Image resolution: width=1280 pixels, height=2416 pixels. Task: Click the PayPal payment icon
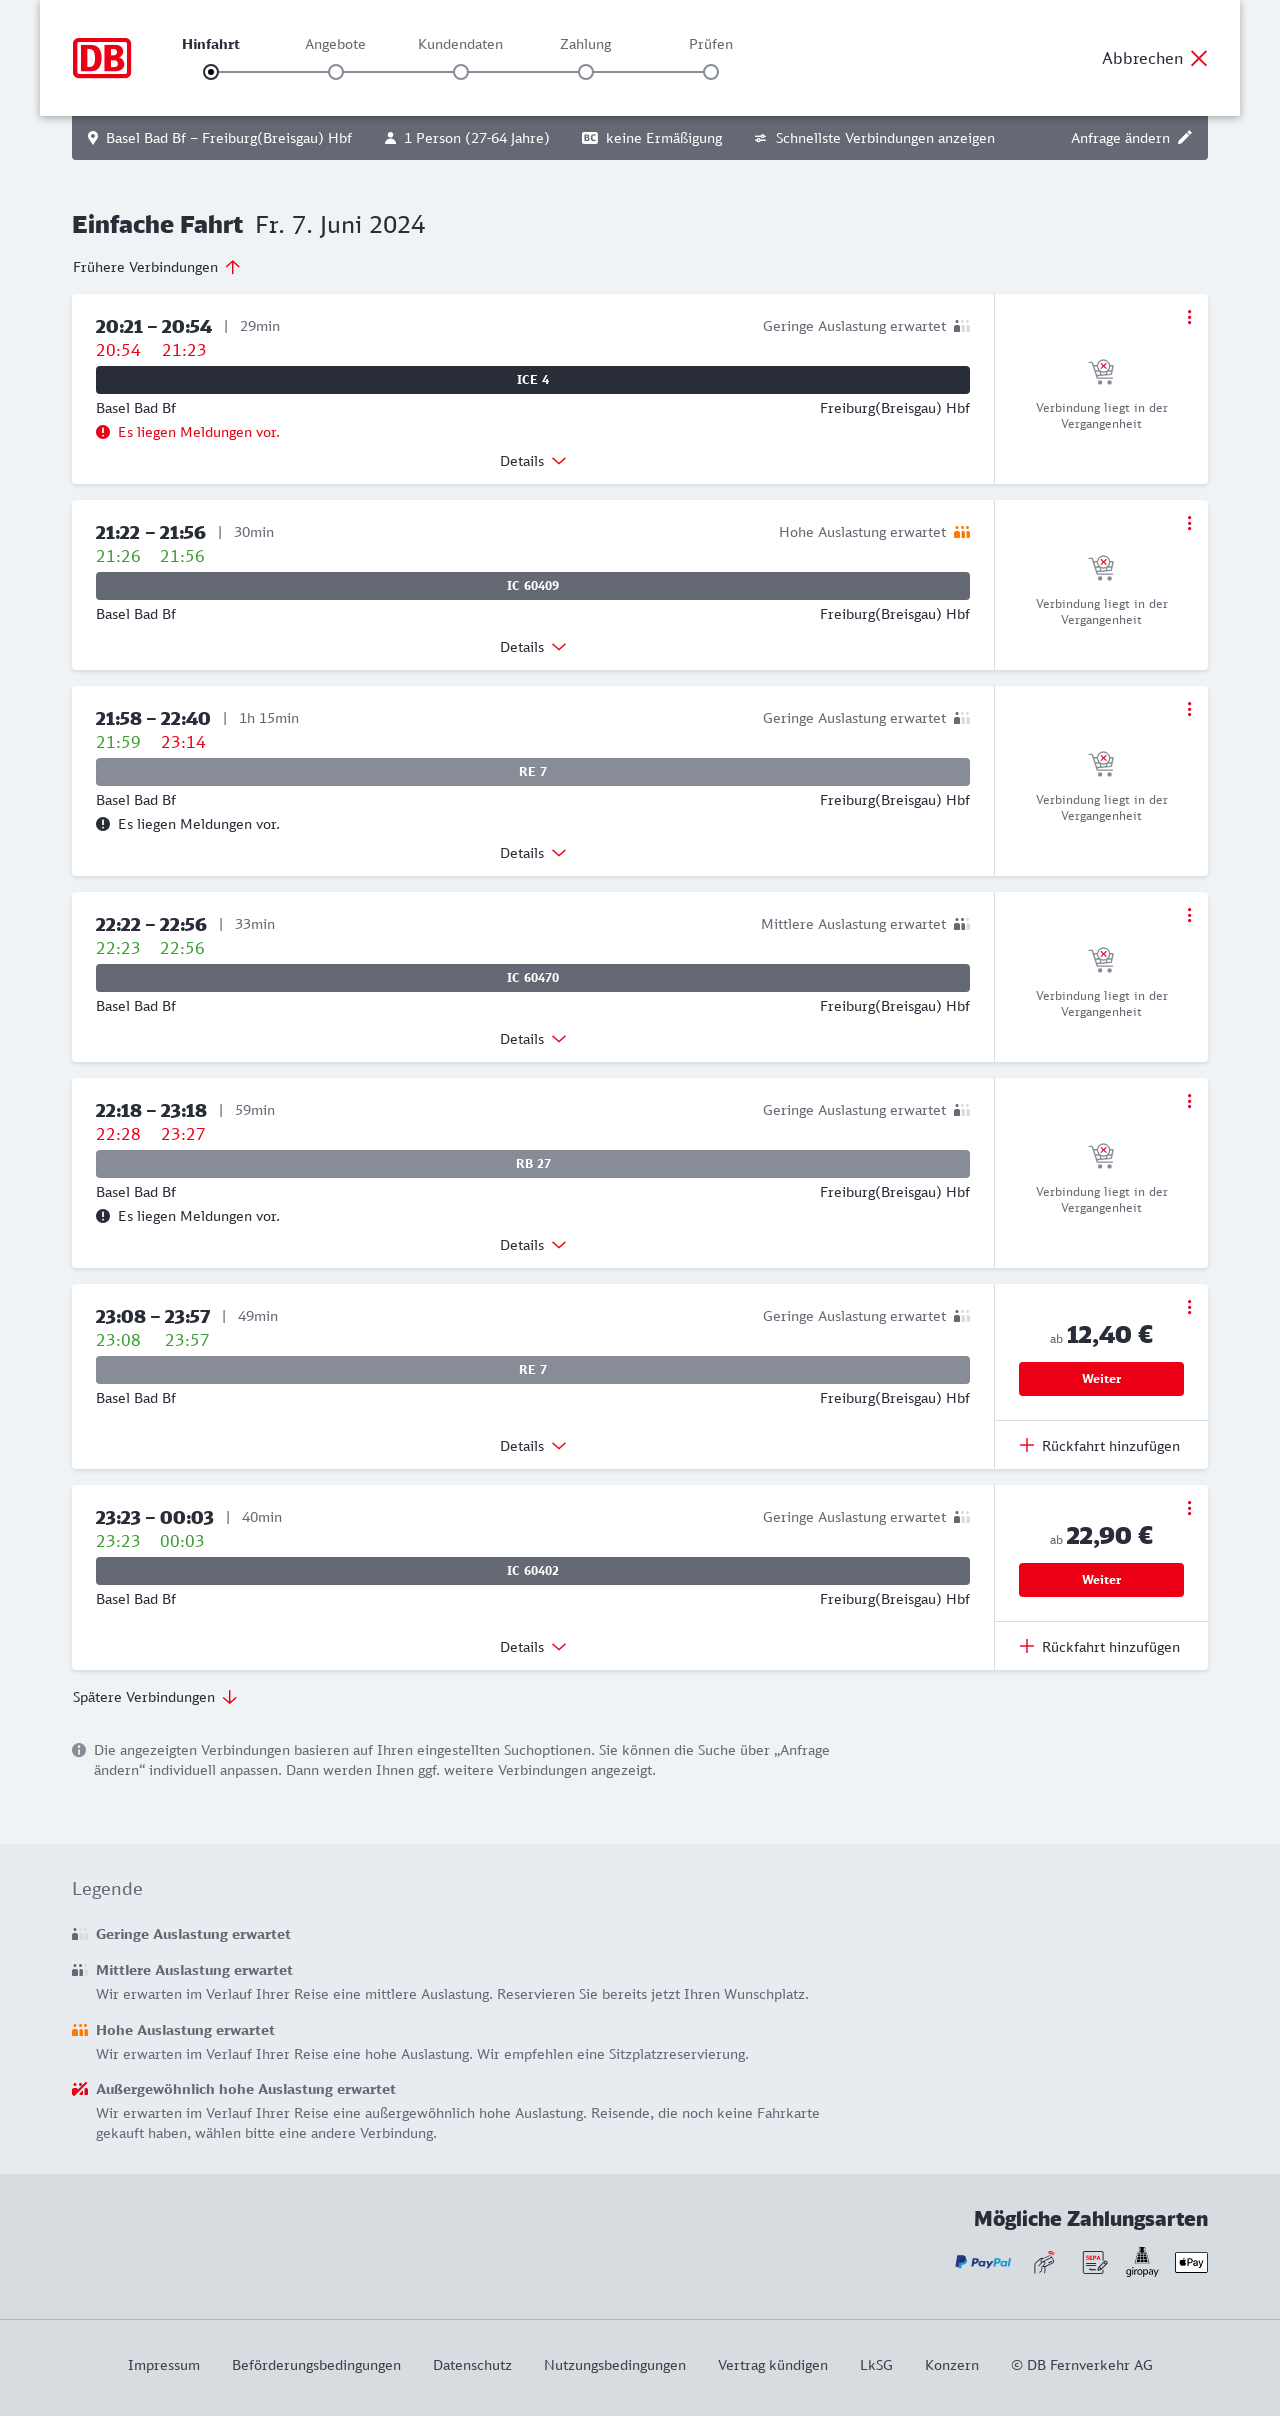(x=983, y=2262)
